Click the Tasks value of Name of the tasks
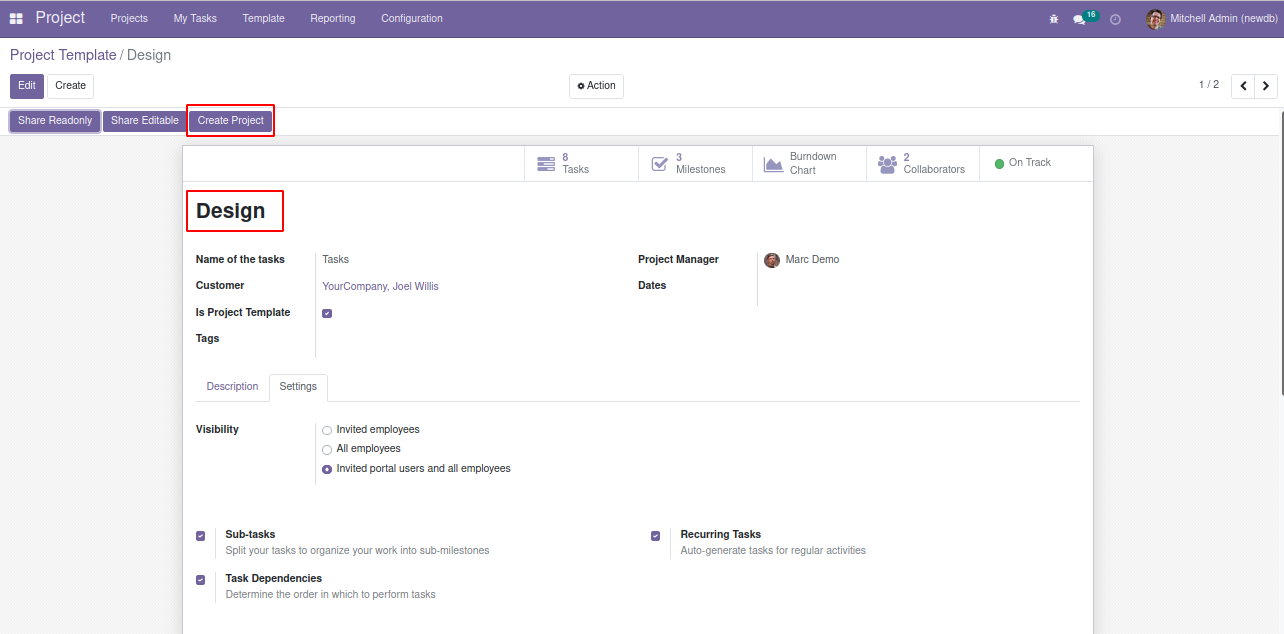Screen dimensions: 1284x634 pos(335,260)
